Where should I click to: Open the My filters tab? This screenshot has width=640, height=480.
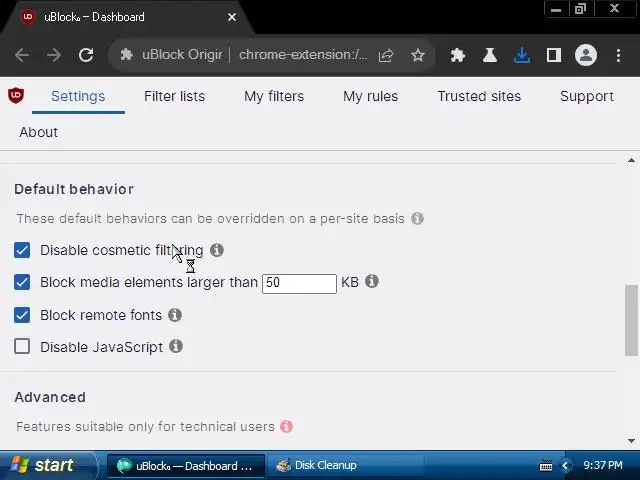[x=274, y=96]
